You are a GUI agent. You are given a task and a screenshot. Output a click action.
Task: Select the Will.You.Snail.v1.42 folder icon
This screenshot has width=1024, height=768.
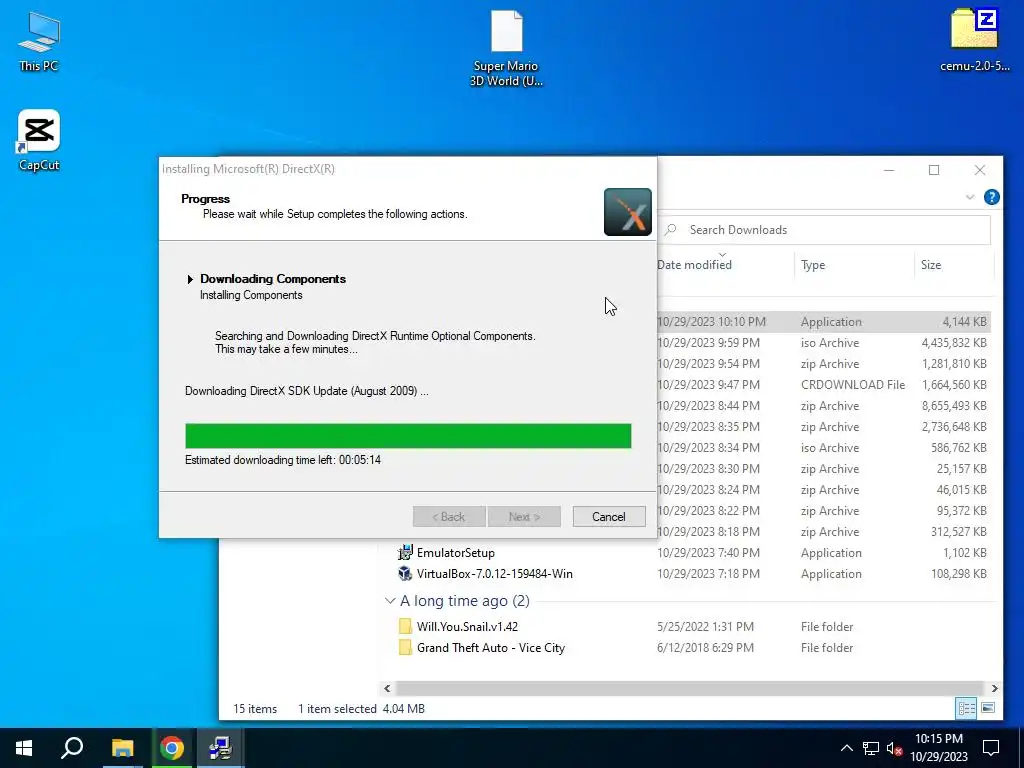pyautogui.click(x=405, y=626)
